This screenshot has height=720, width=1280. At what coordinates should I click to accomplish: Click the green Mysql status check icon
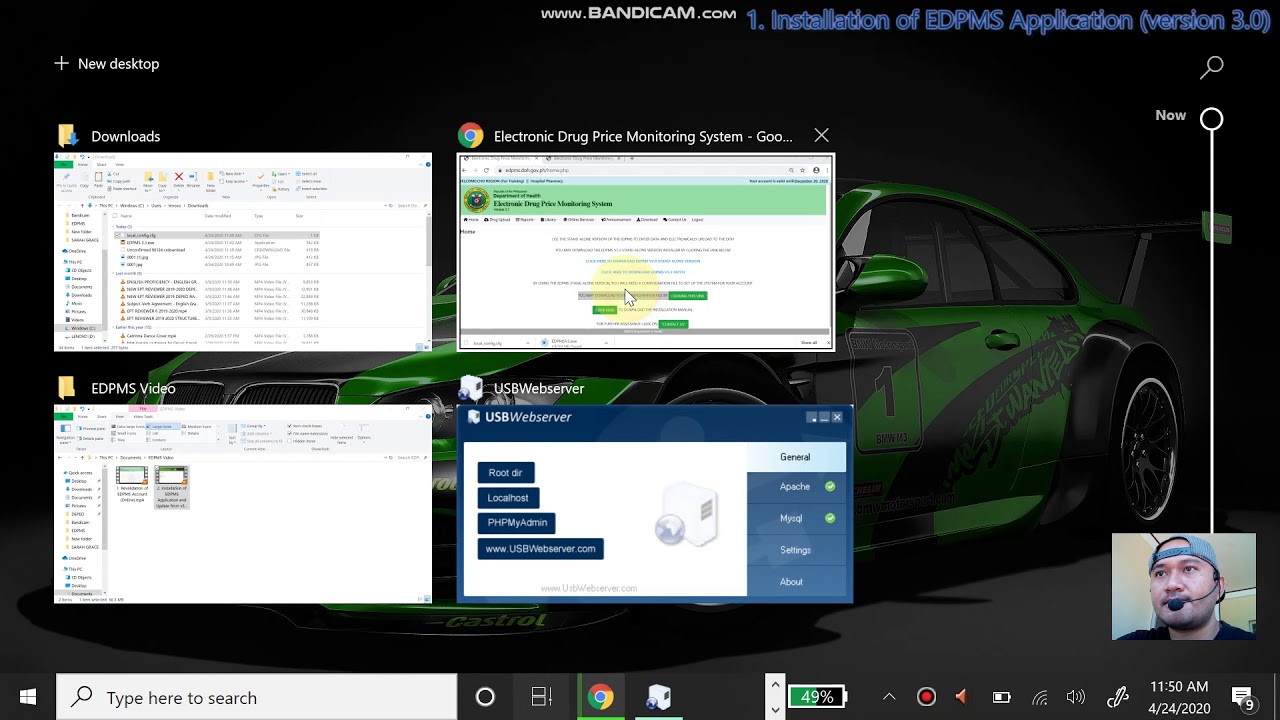(830, 518)
